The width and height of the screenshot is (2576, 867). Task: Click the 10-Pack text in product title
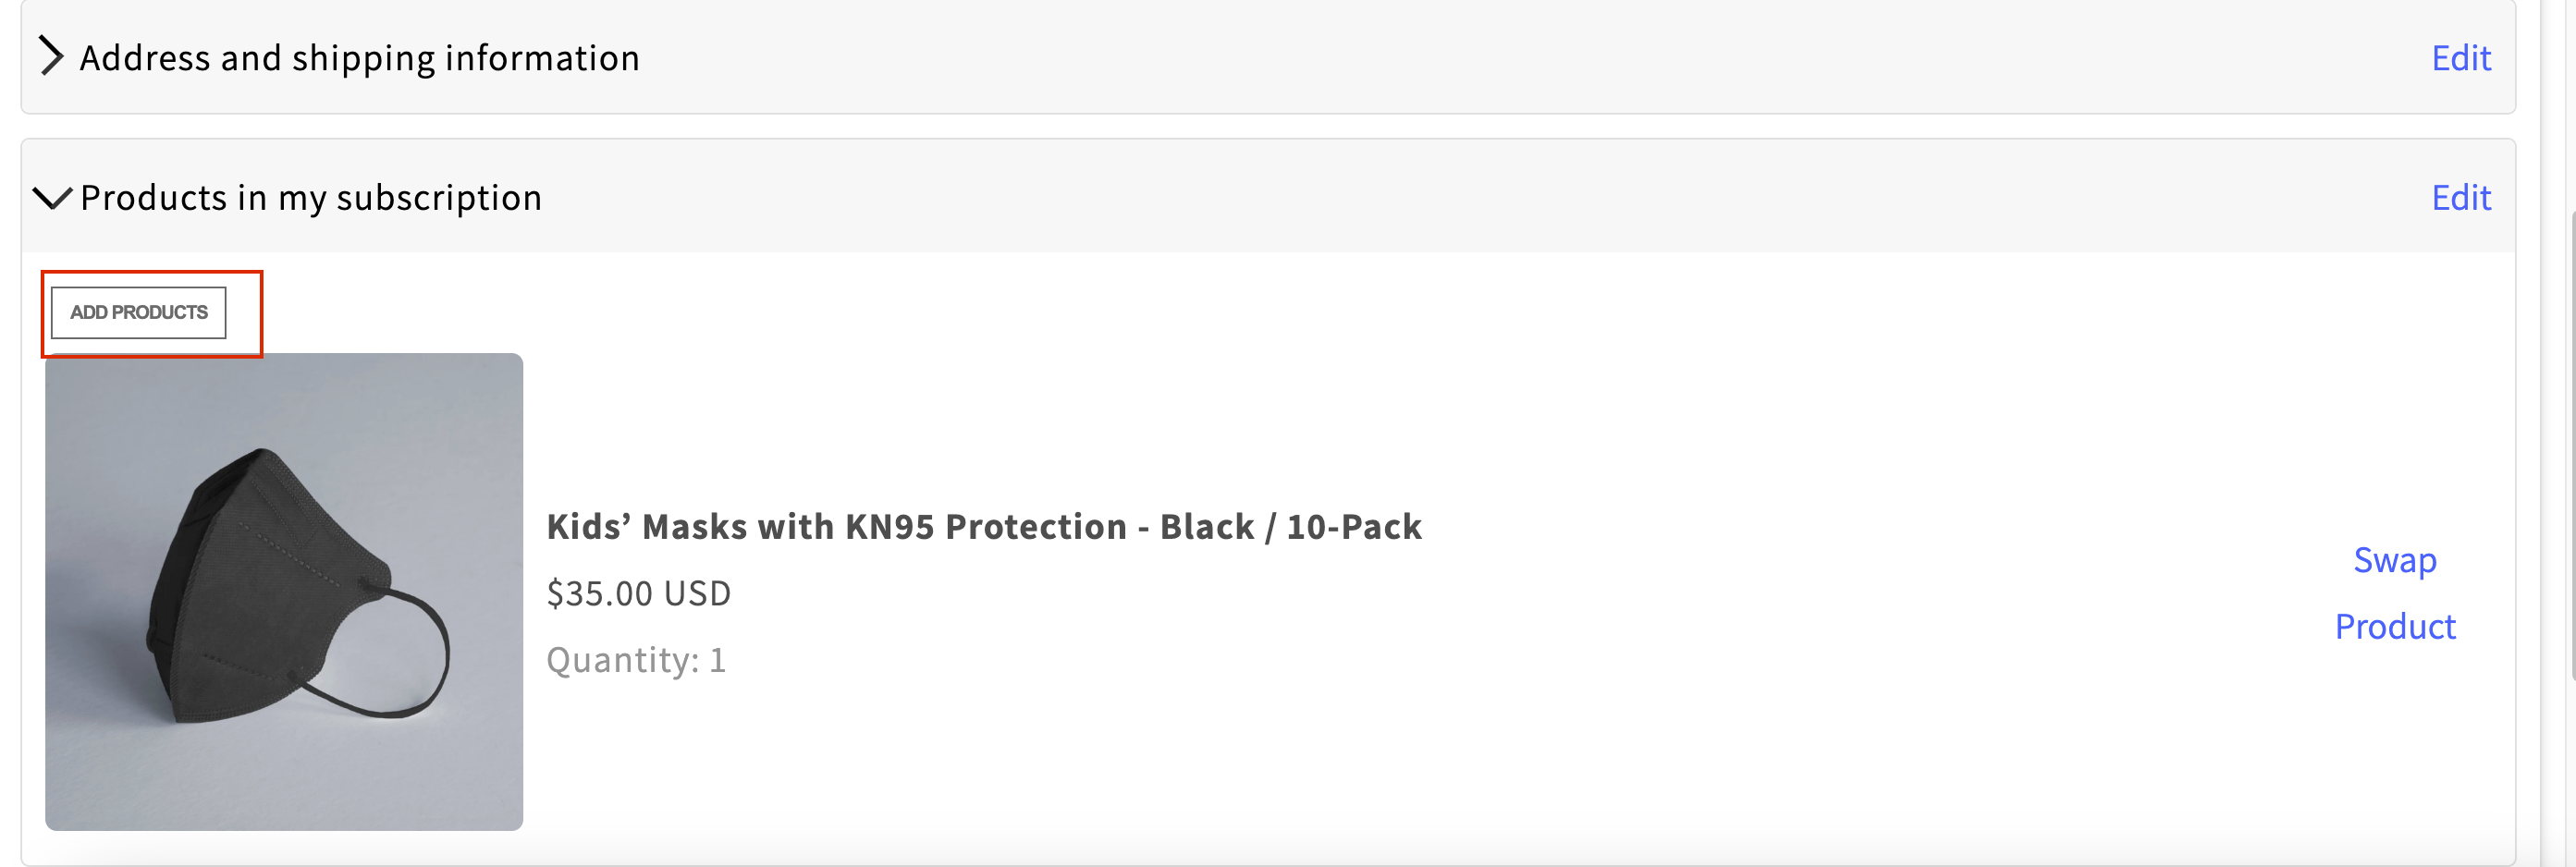coord(1354,527)
